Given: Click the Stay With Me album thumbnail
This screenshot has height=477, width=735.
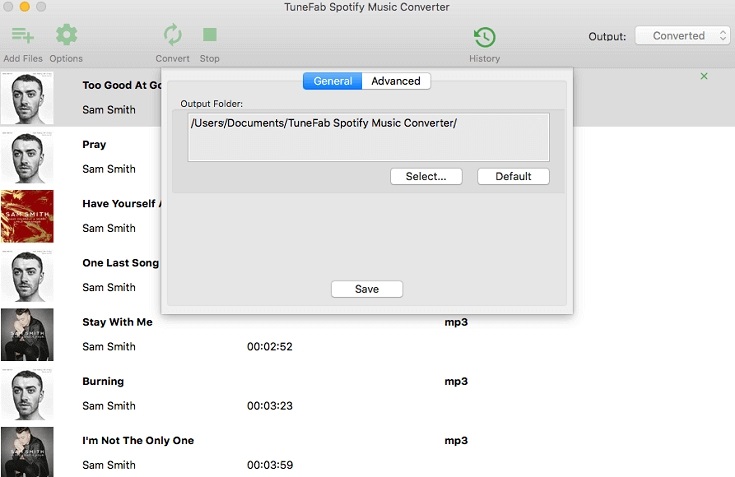Looking at the screenshot, I should pos(27,335).
